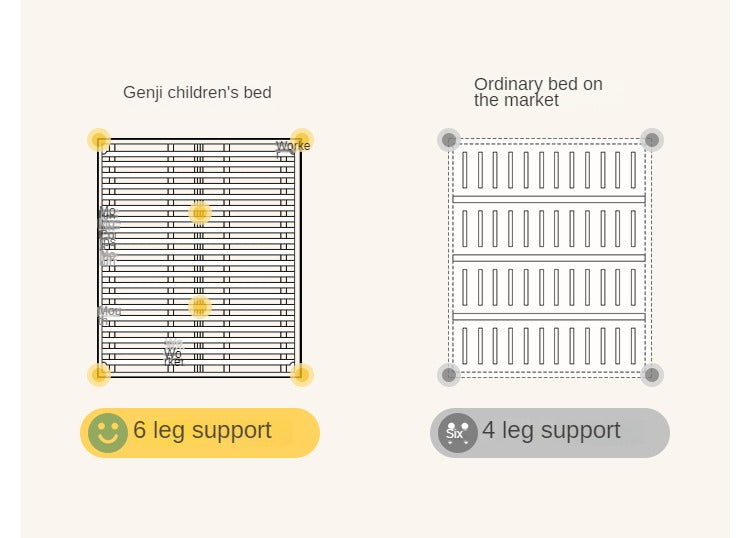Click the ordinary bed frame diagram
This screenshot has width=750, height=538.
tap(550, 258)
